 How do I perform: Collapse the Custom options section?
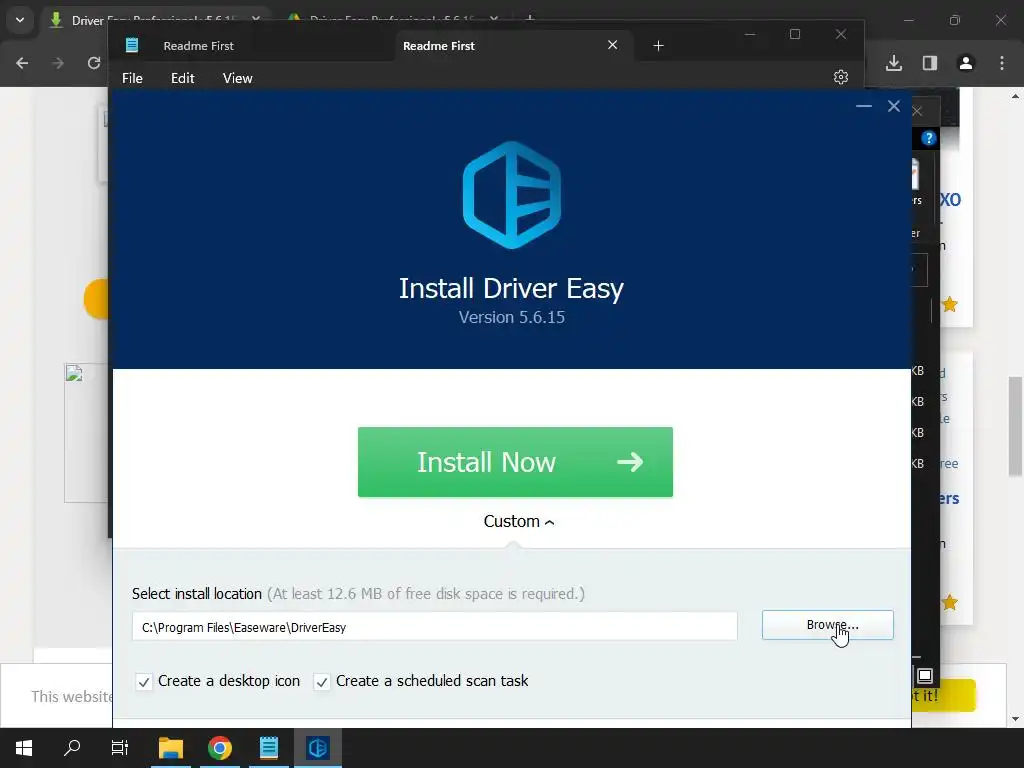coord(519,521)
